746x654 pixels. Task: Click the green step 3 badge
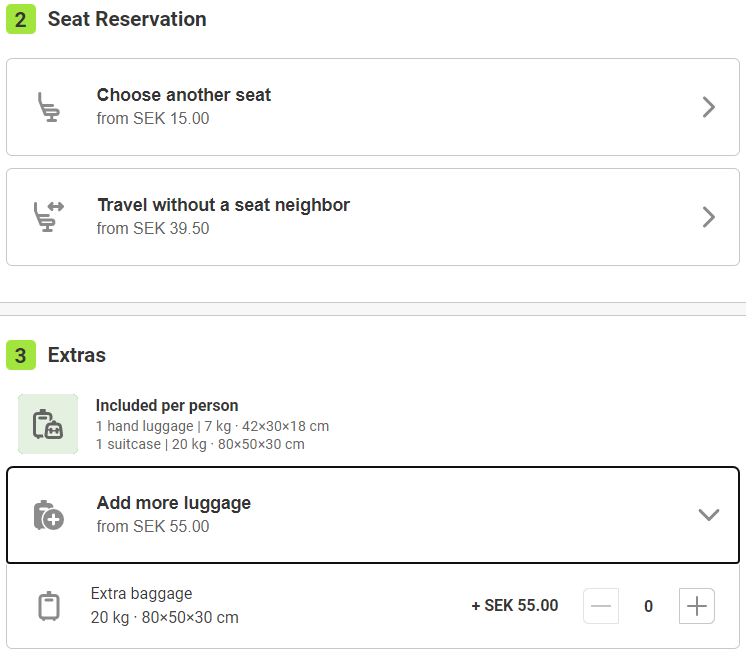21,355
